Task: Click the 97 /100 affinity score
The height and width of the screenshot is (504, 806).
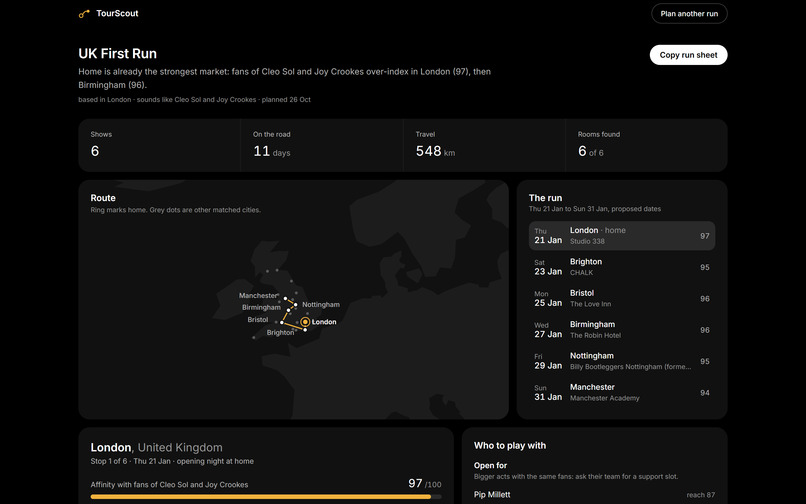Action: pyautogui.click(x=425, y=483)
